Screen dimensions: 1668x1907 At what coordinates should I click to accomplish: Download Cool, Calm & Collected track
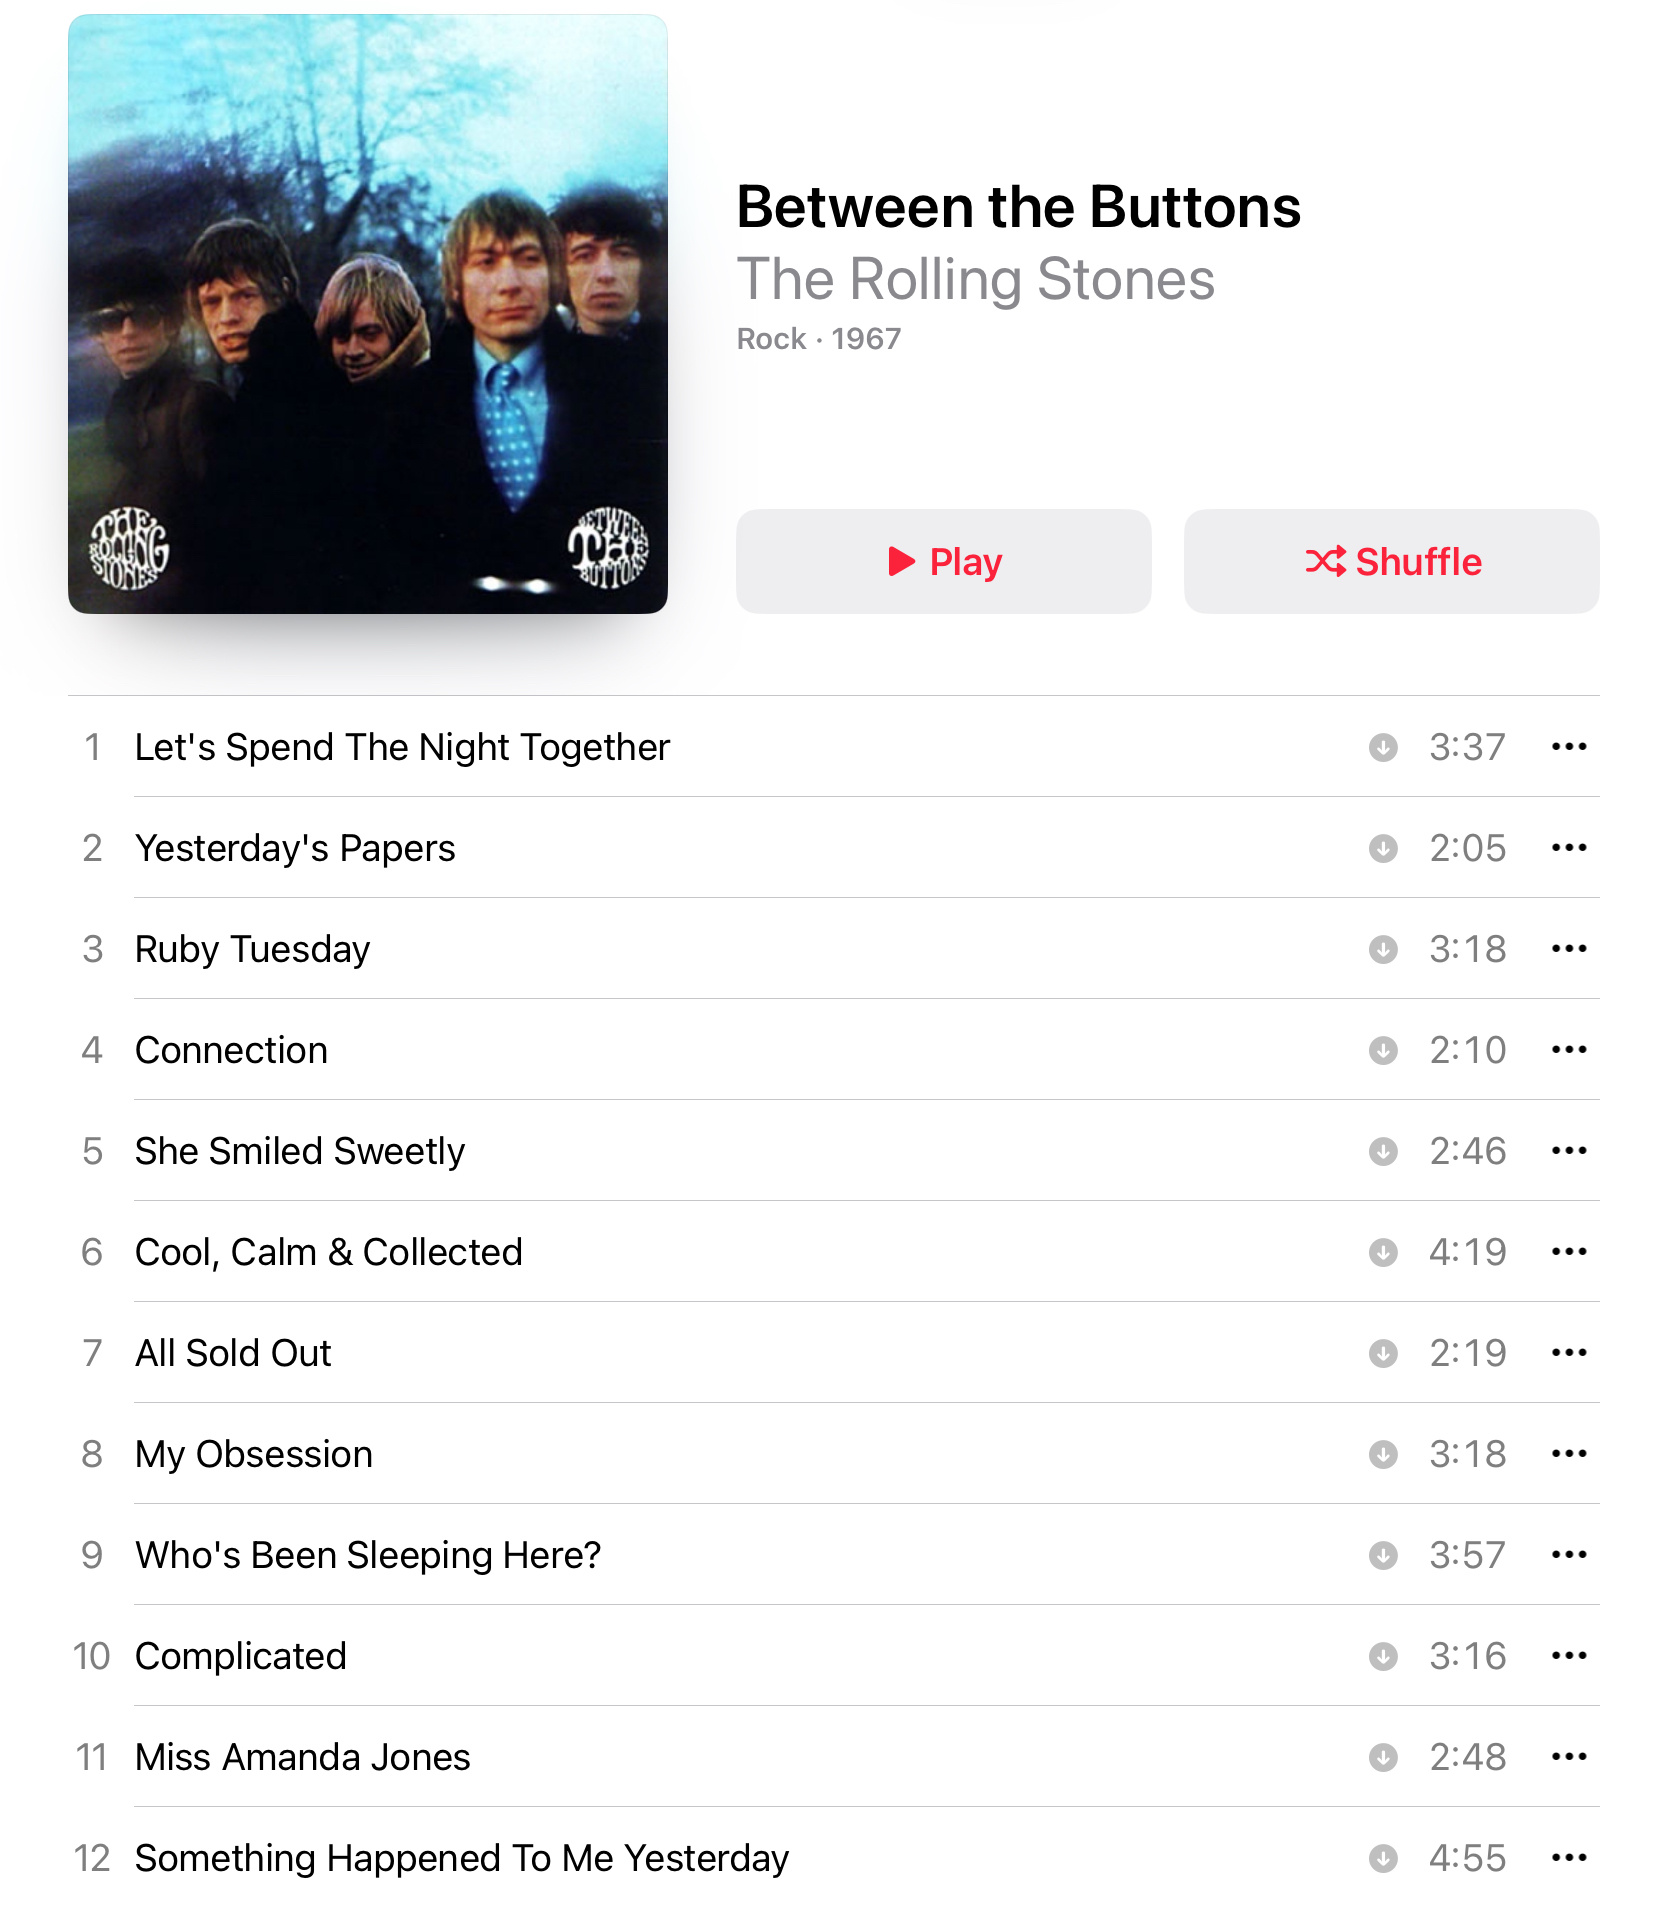pos(1382,1252)
